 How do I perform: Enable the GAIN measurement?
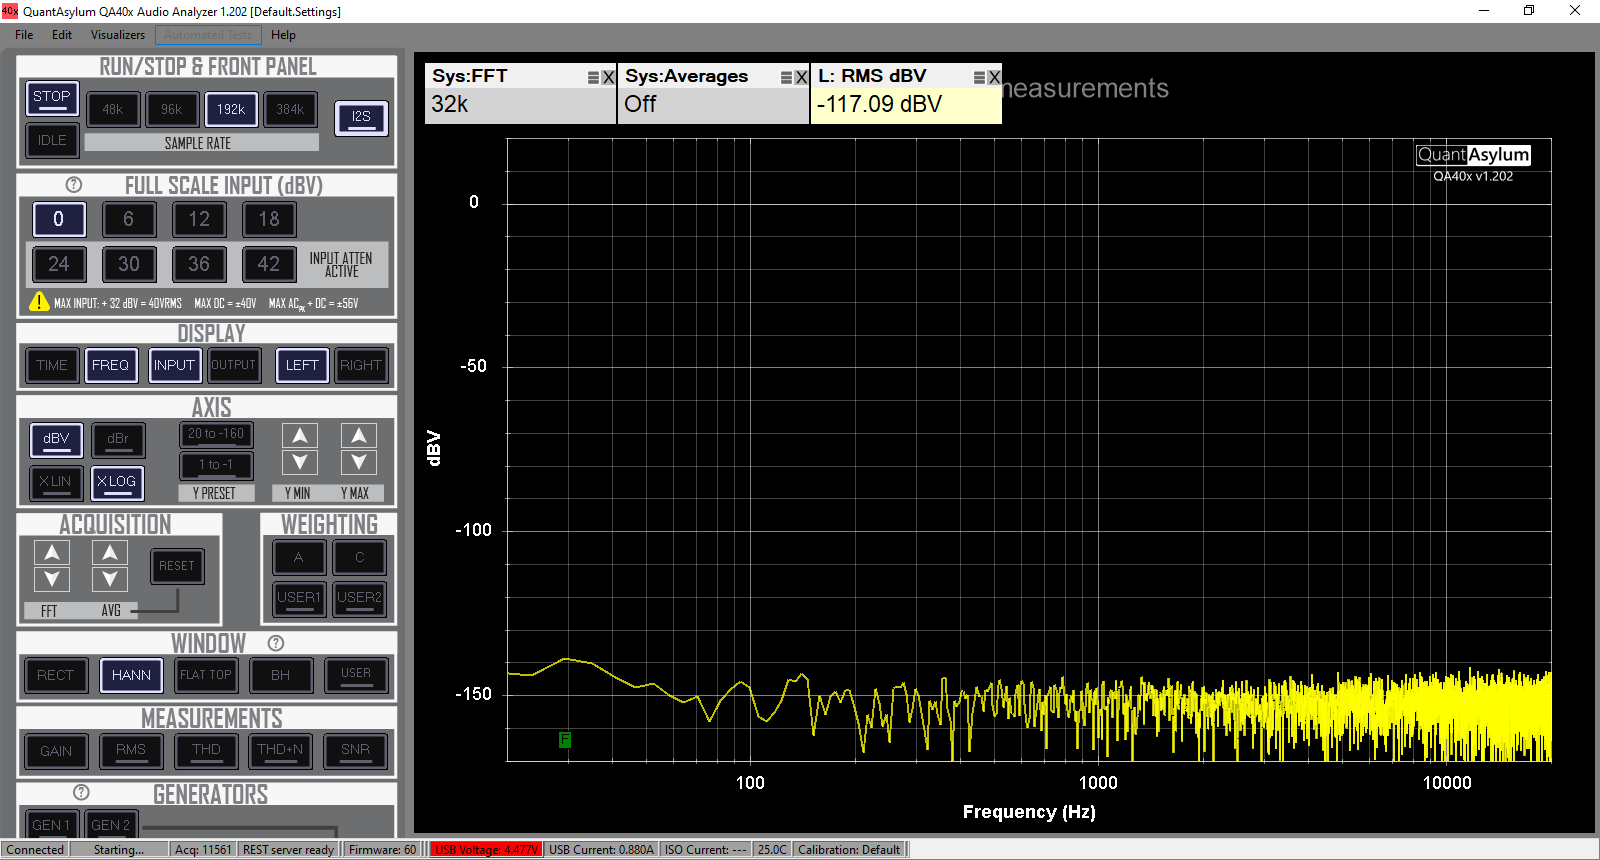pyautogui.click(x=56, y=751)
